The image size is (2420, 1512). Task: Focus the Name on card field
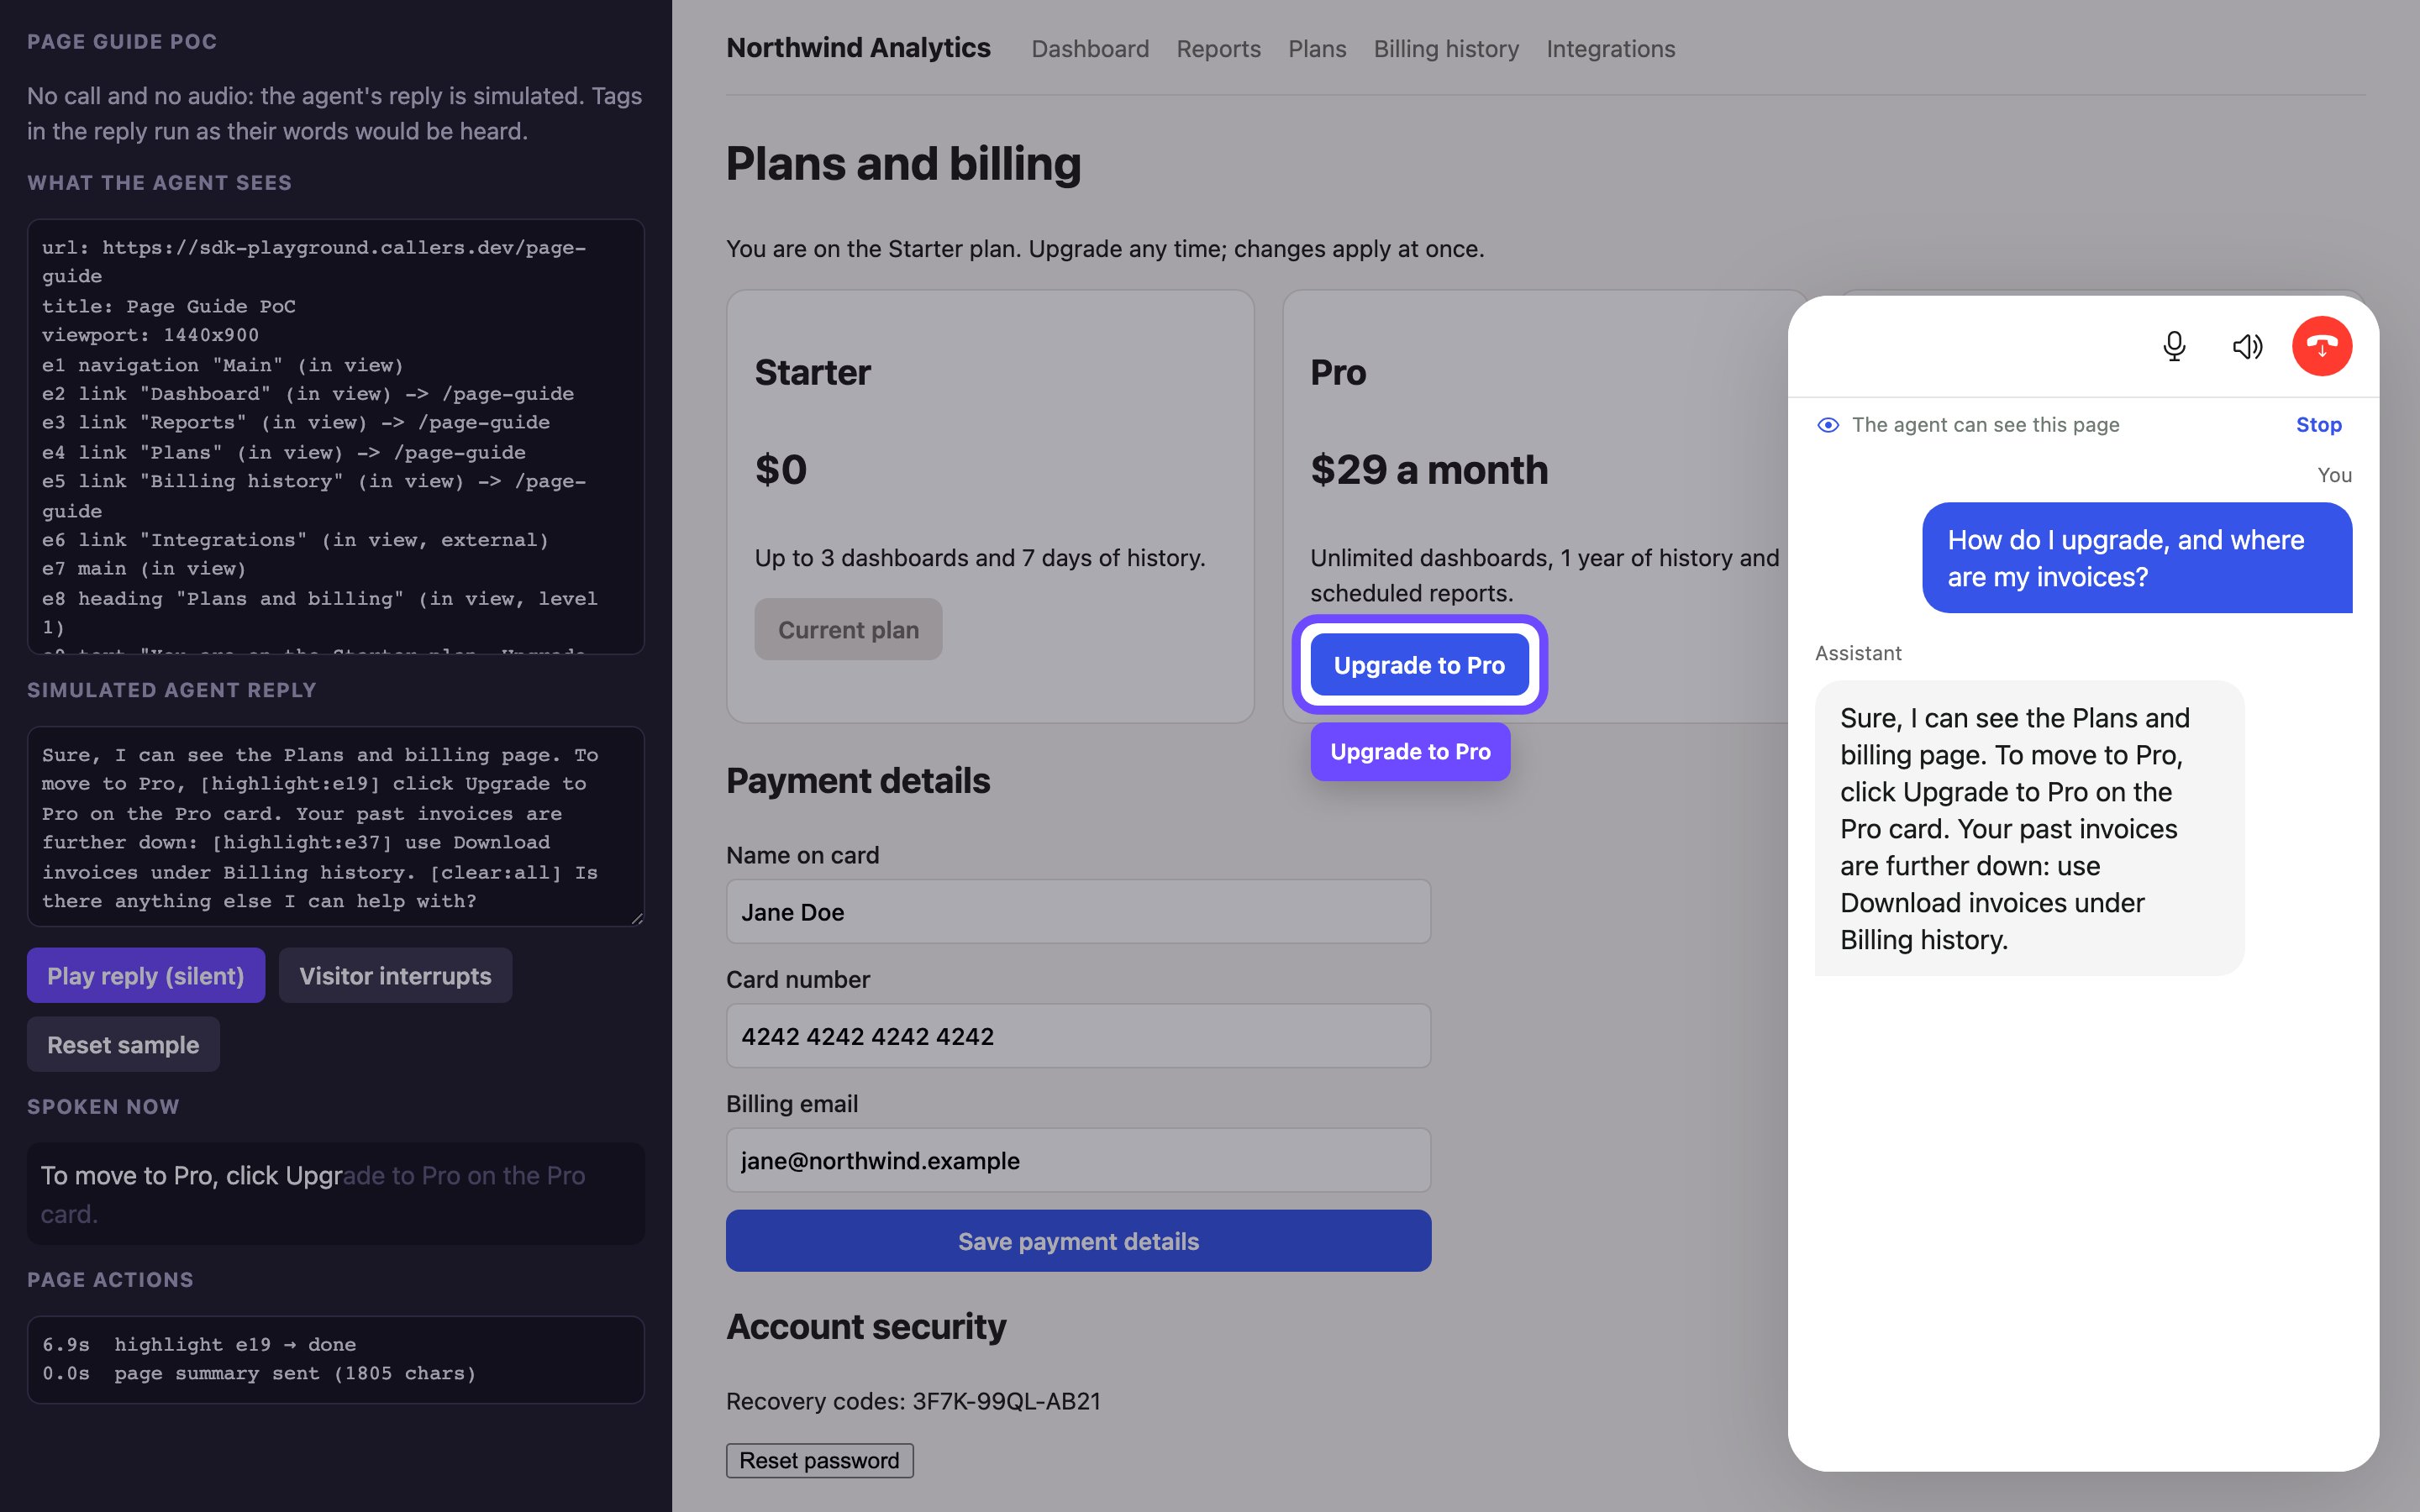(x=1078, y=911)
